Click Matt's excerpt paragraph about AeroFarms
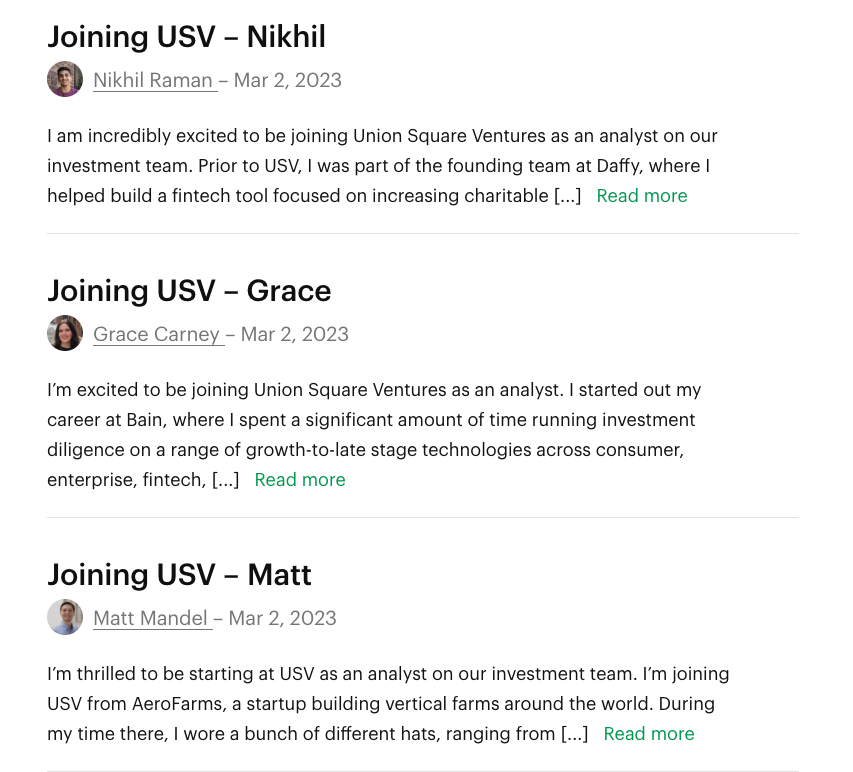 [x=388, y=704]
